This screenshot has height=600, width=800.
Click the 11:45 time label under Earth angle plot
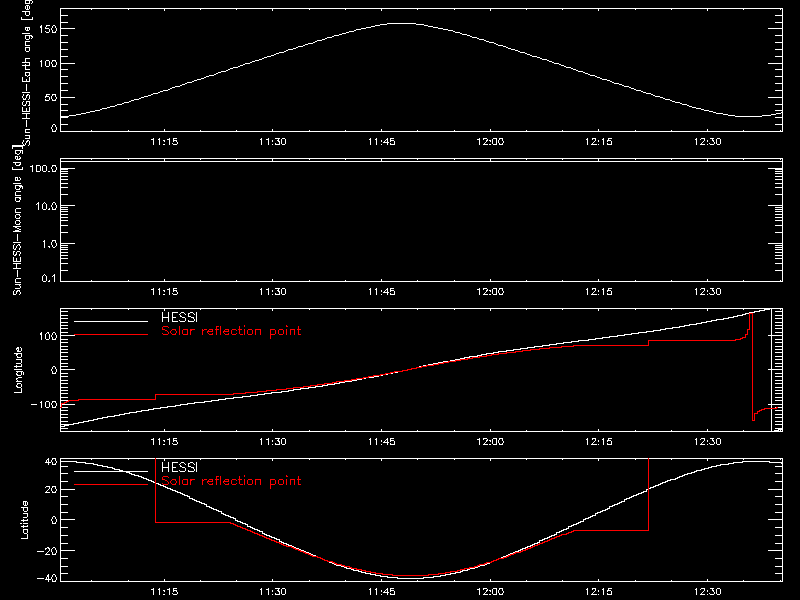click(x=382, y=141)
